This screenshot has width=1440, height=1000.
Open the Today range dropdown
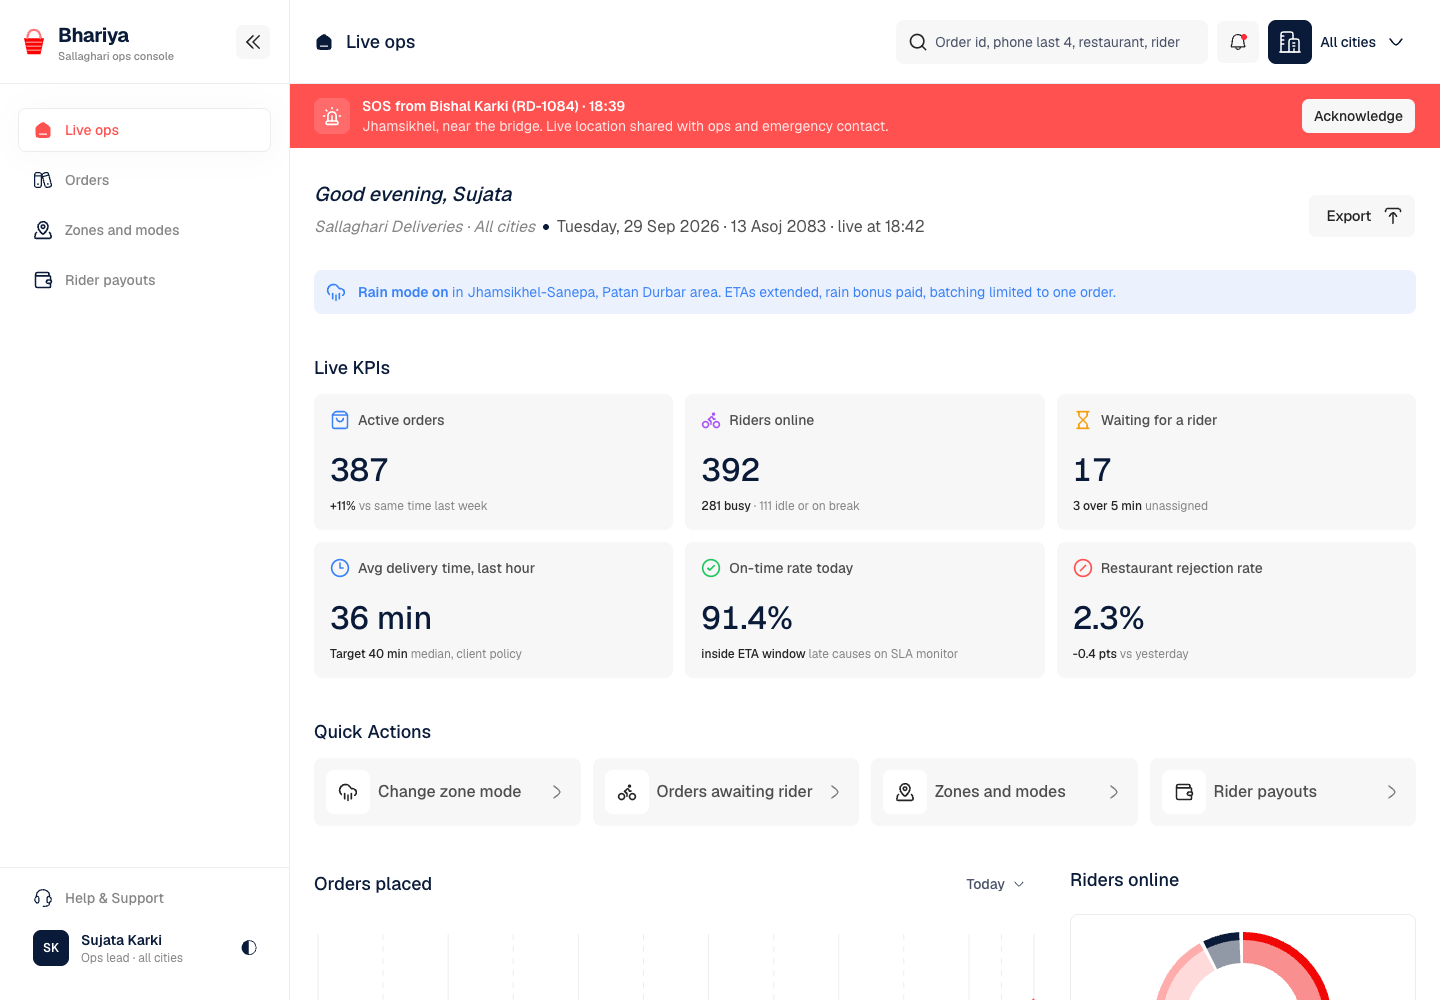995,884
